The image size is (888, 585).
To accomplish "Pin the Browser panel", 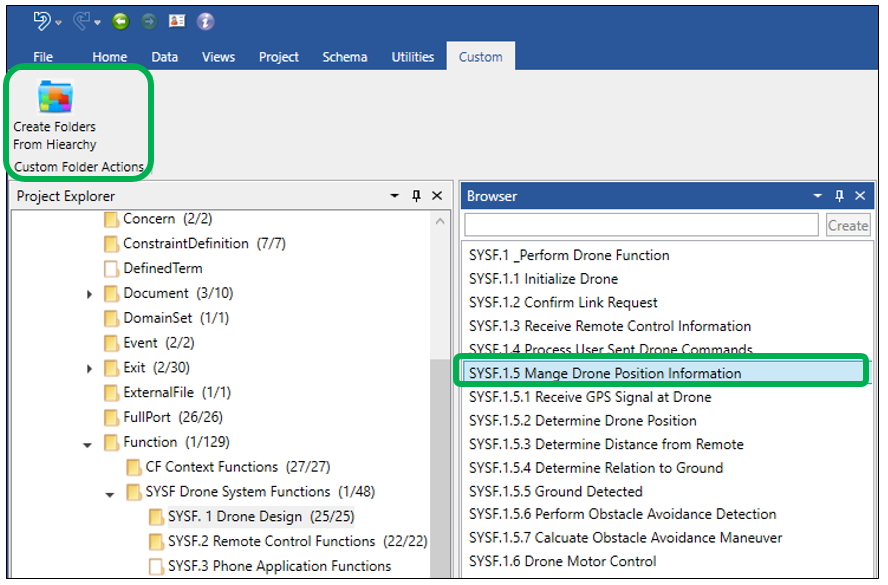I will pyautogui.click(x=840, y=196).
